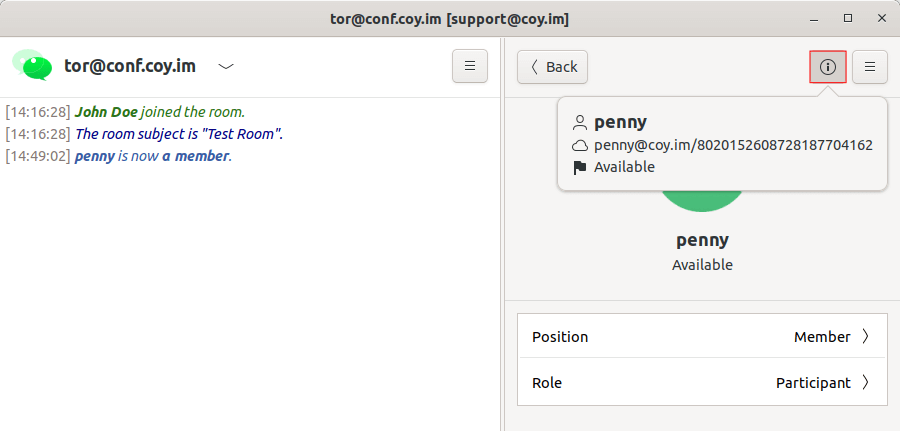Viewport: 900px width, 431px height.
Task: Click the tor@conf.coy.im room name
Action: click(131, 67)
